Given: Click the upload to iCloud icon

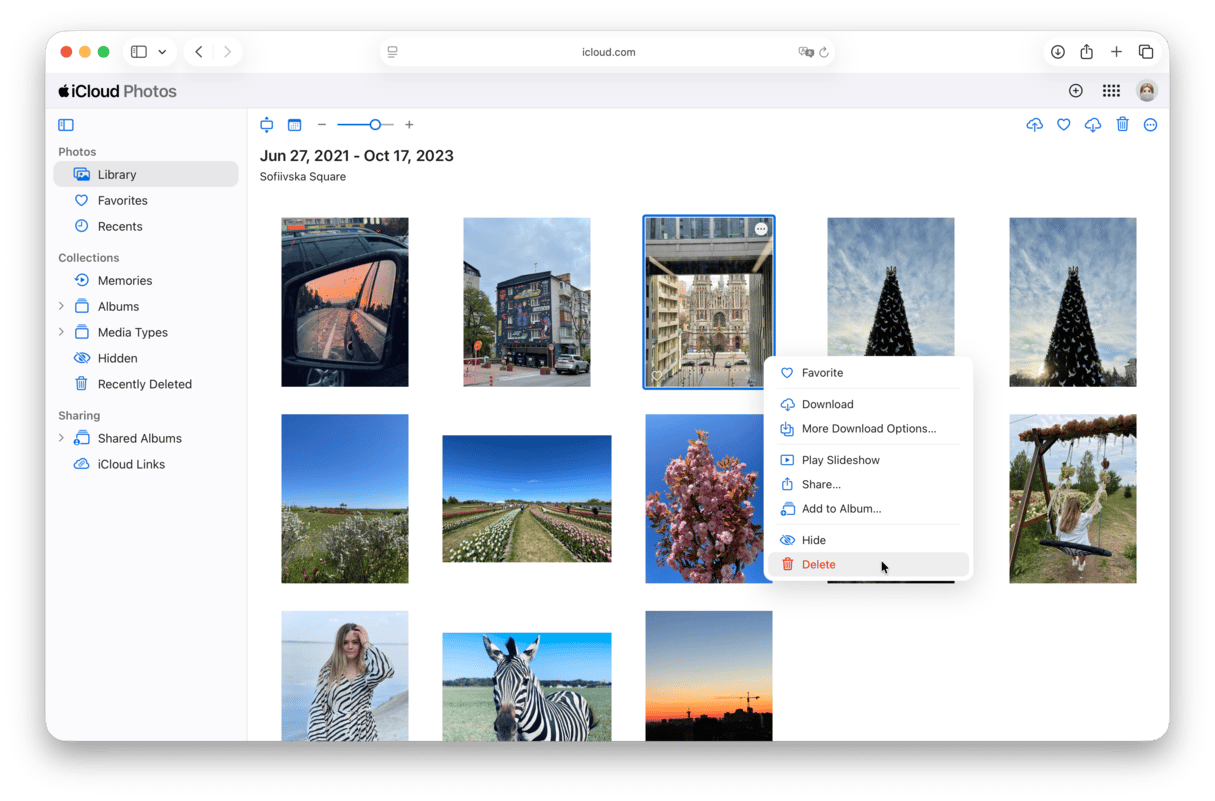Looking at the screenshot, I should [1034, 125].
